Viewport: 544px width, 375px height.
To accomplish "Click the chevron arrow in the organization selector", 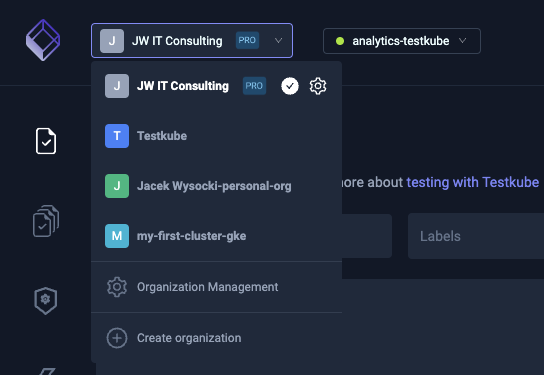I will [x=278, y=41].
